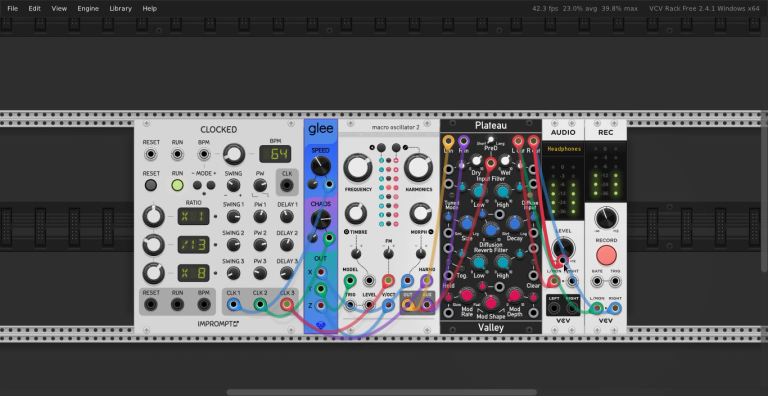Click the REC module GATE input jack
The height and width of the screenshot is (396, 768).
(597, 281)
